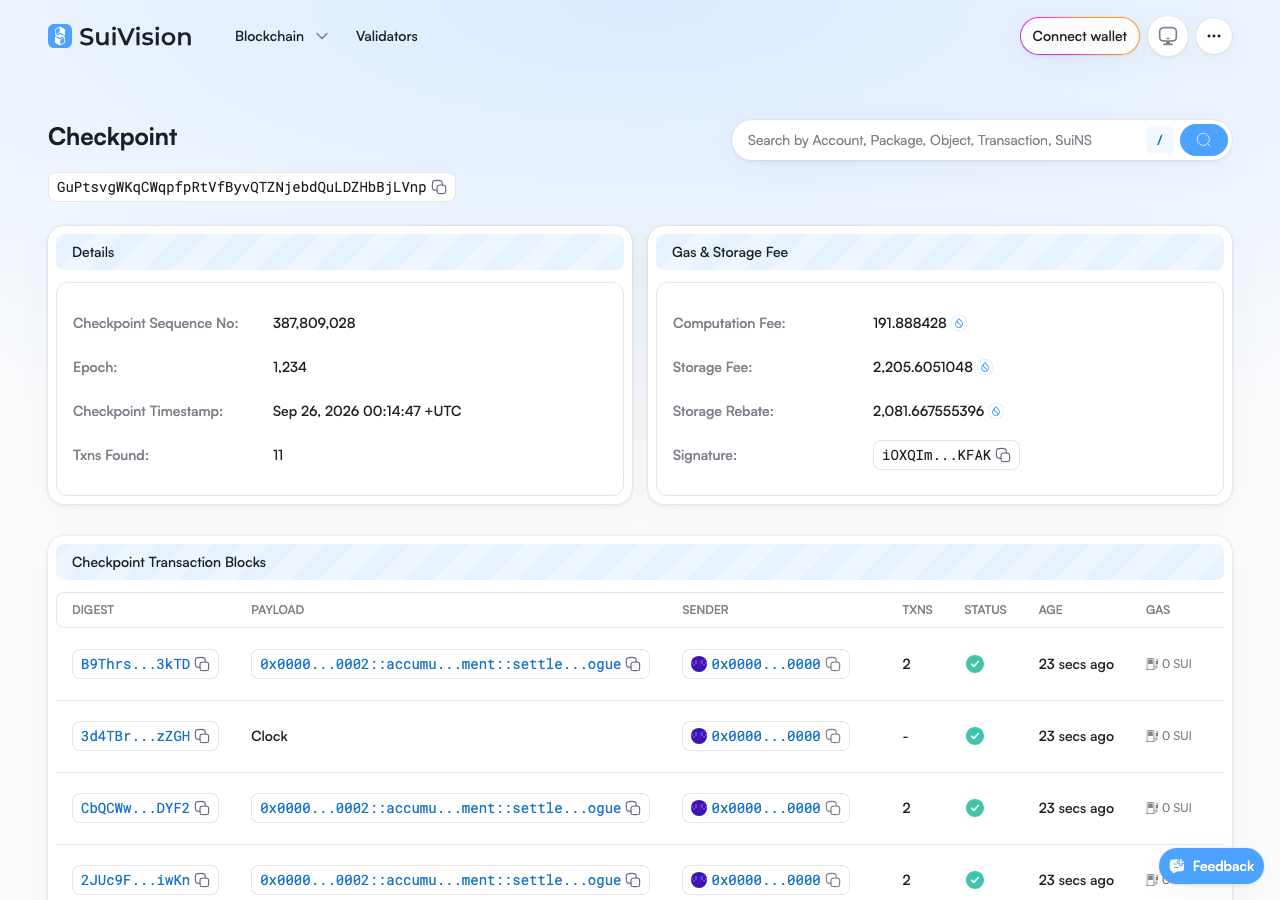Open the Feedback button
The width and height of the screenshot is (1280, 900).
pos(1211,866)
